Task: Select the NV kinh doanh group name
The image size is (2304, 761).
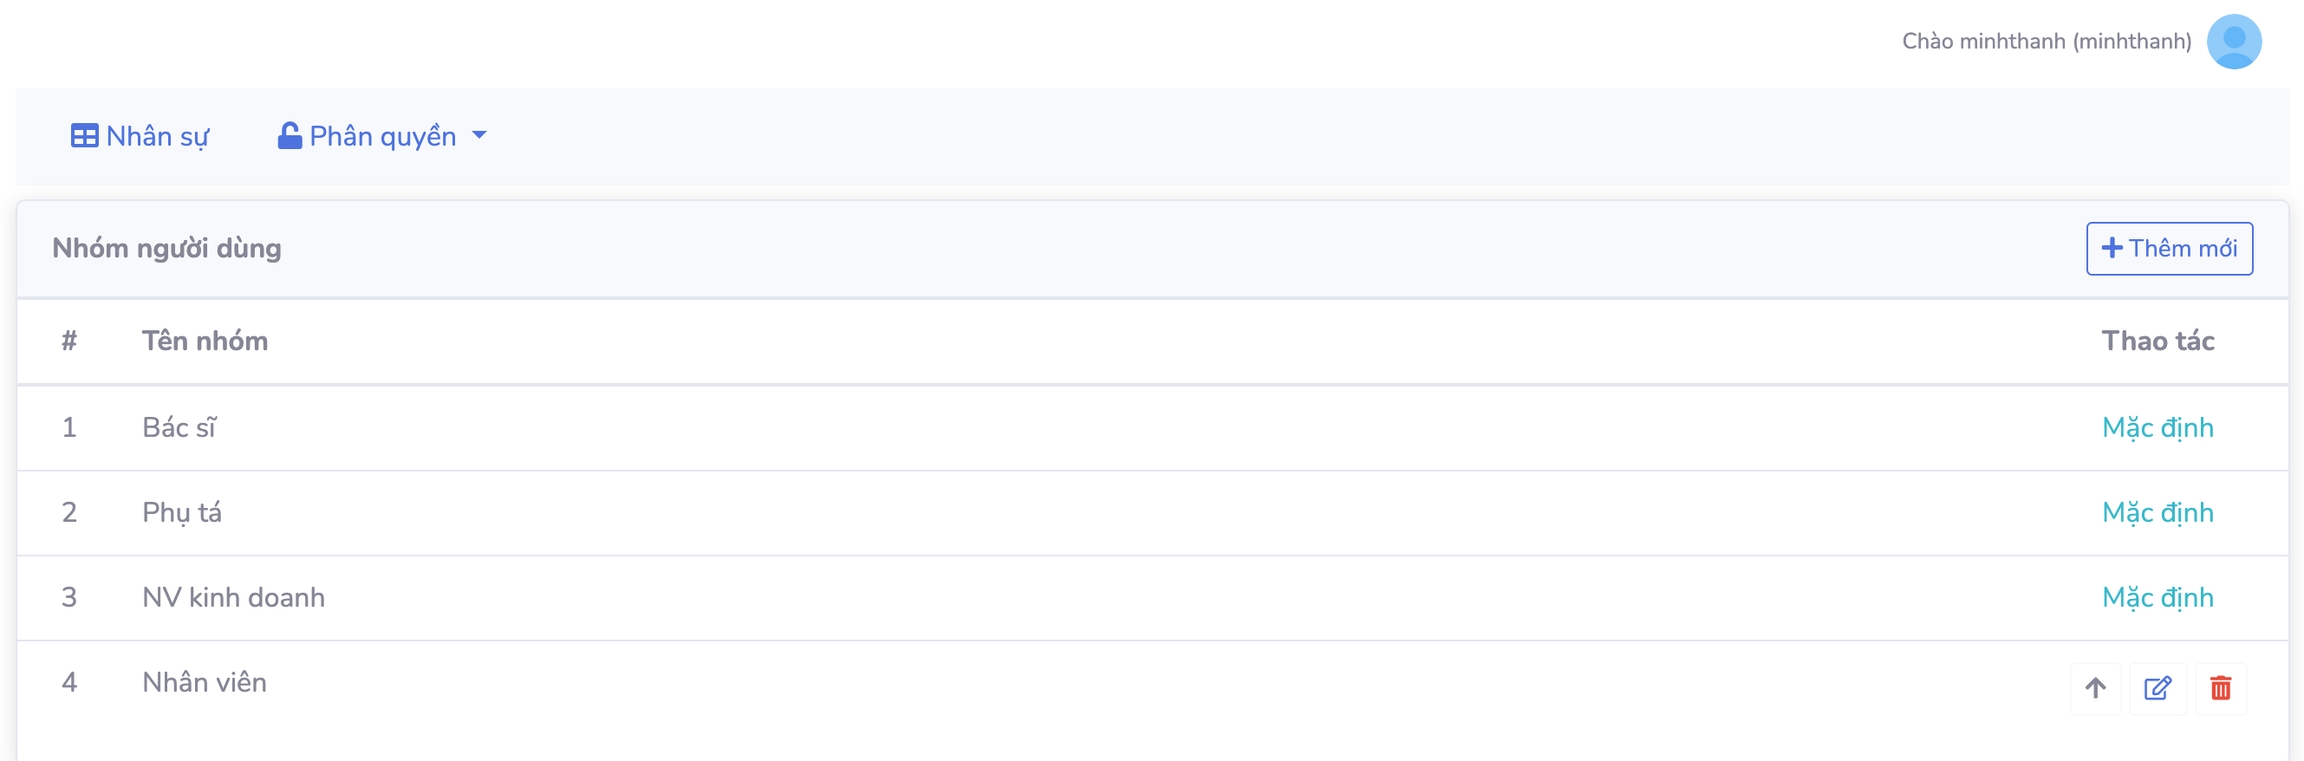Action: click(233, 598)
